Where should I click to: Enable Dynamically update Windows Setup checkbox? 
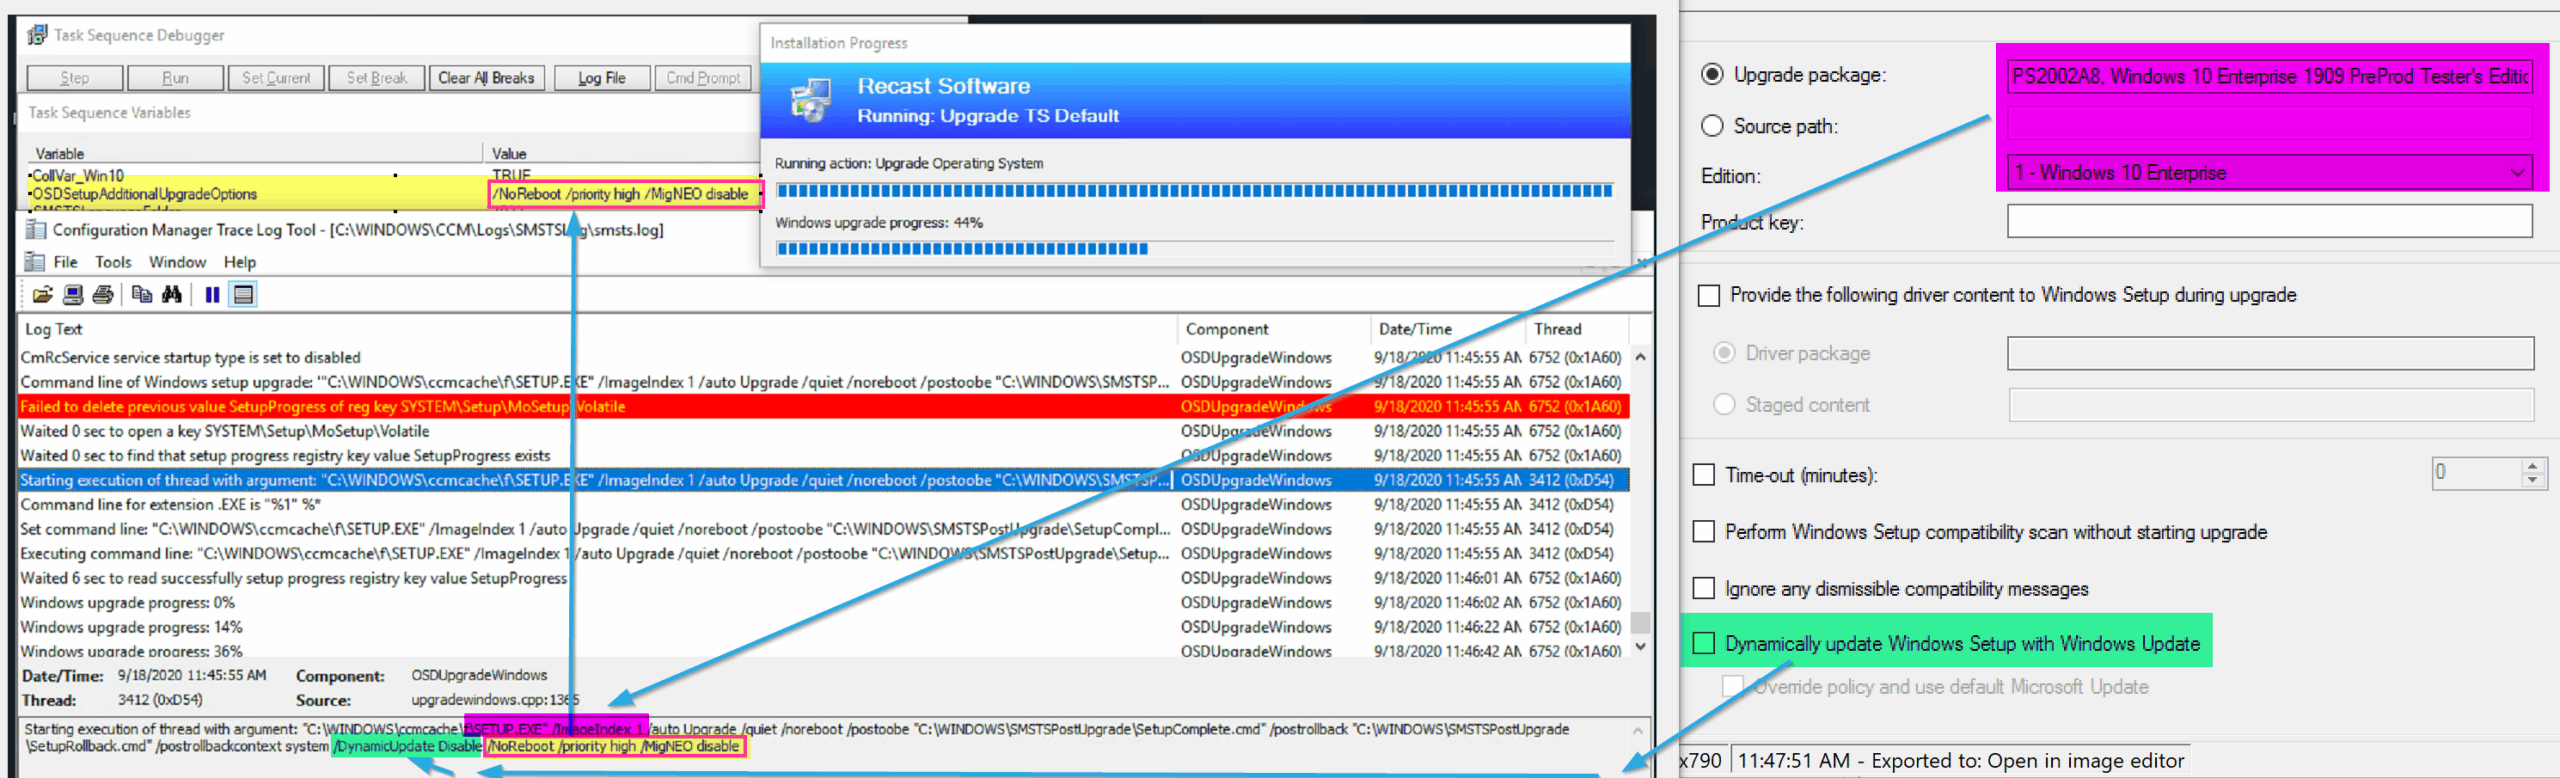click(x=1704, y=643)
